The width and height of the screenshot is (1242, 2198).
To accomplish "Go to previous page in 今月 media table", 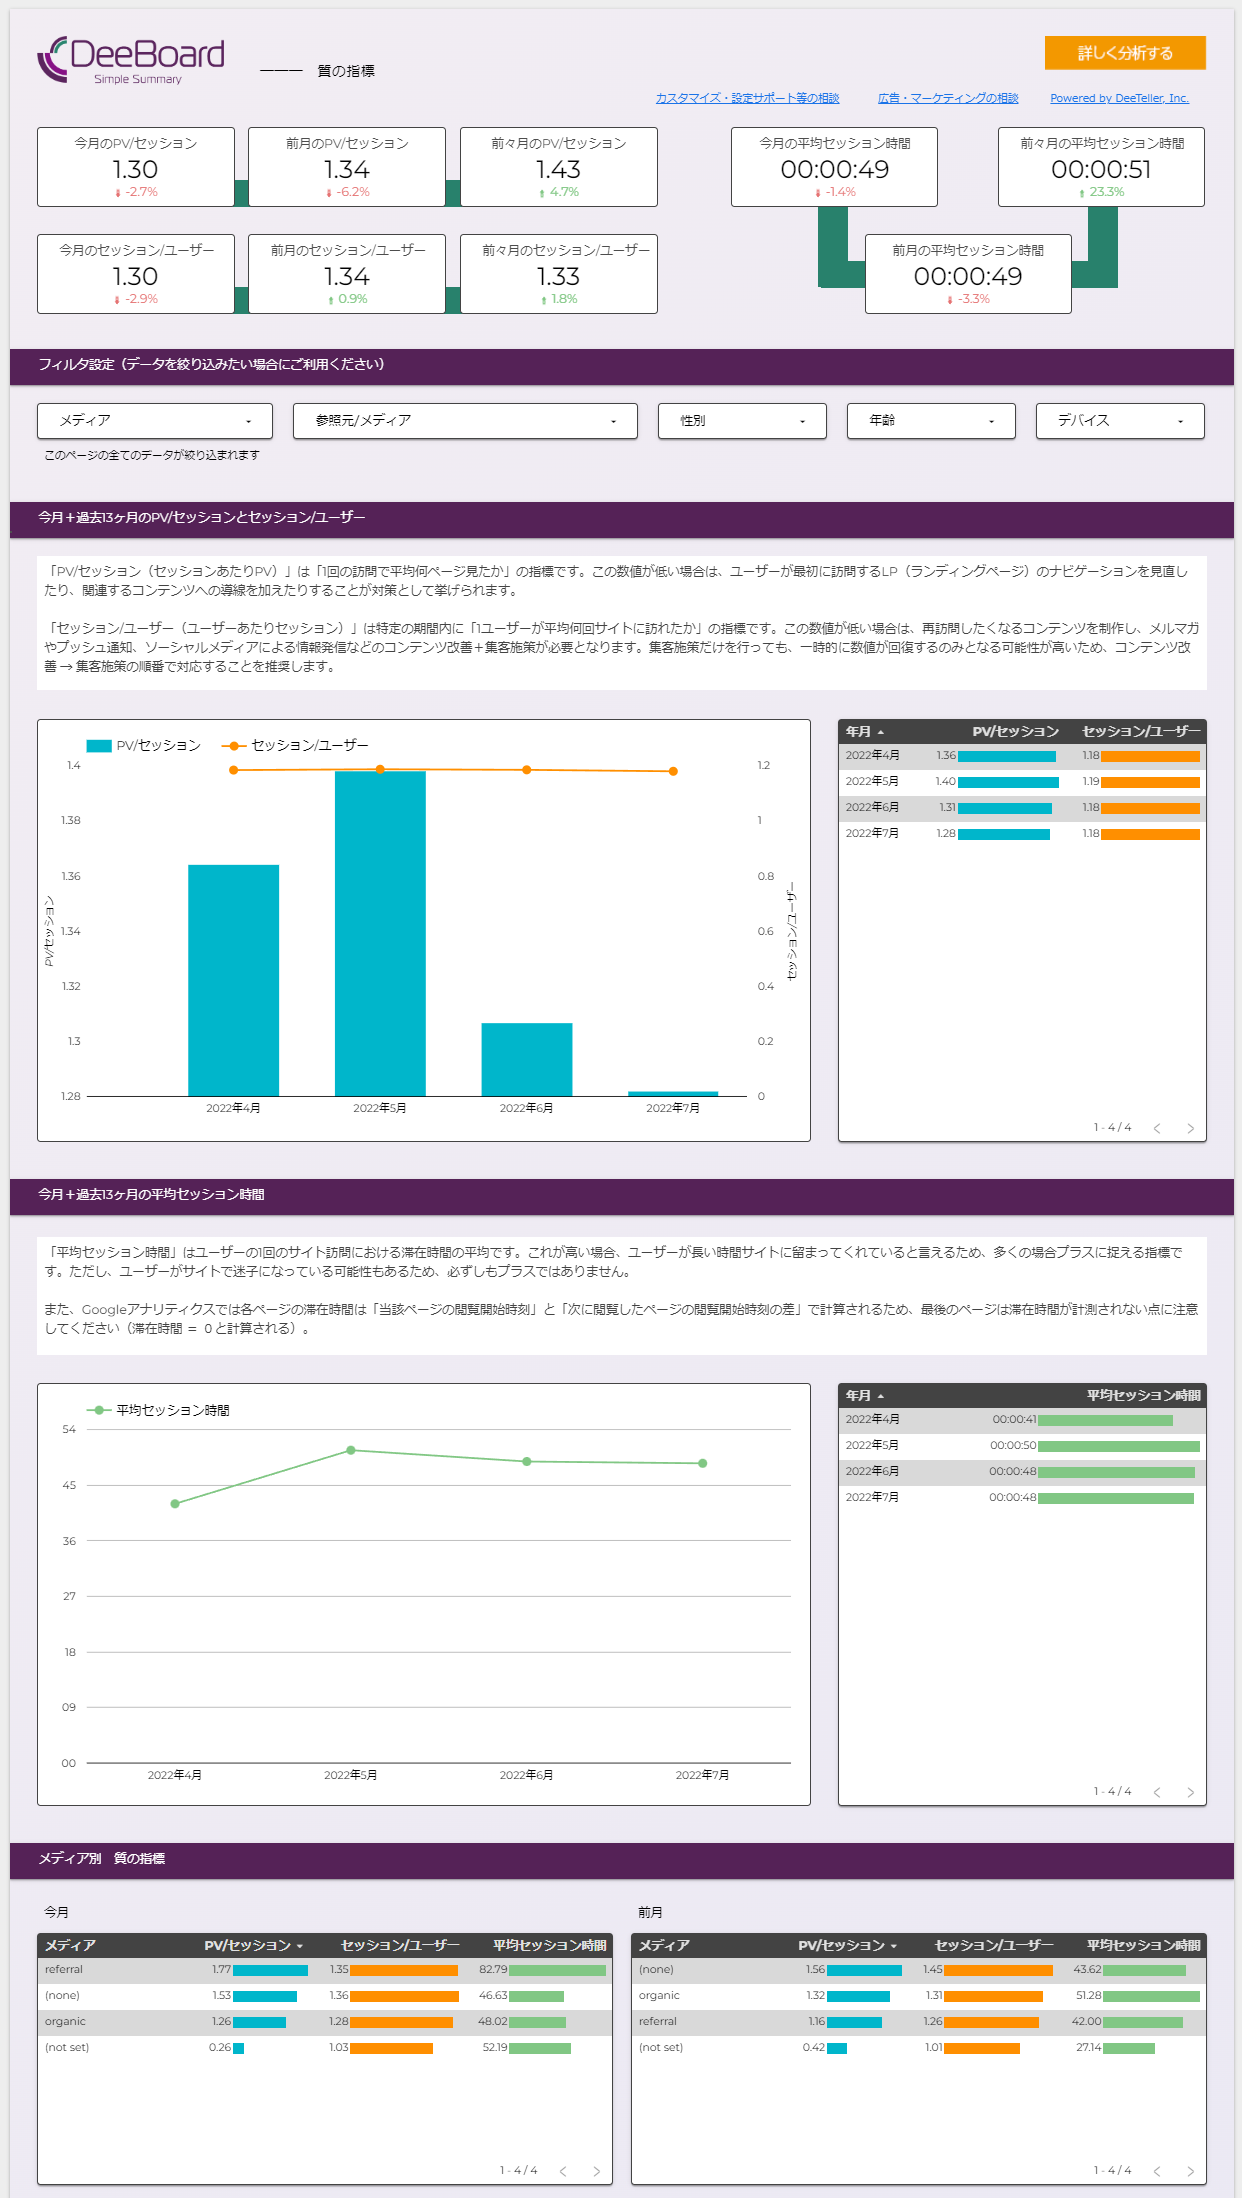I will [x=563, y=2171].
